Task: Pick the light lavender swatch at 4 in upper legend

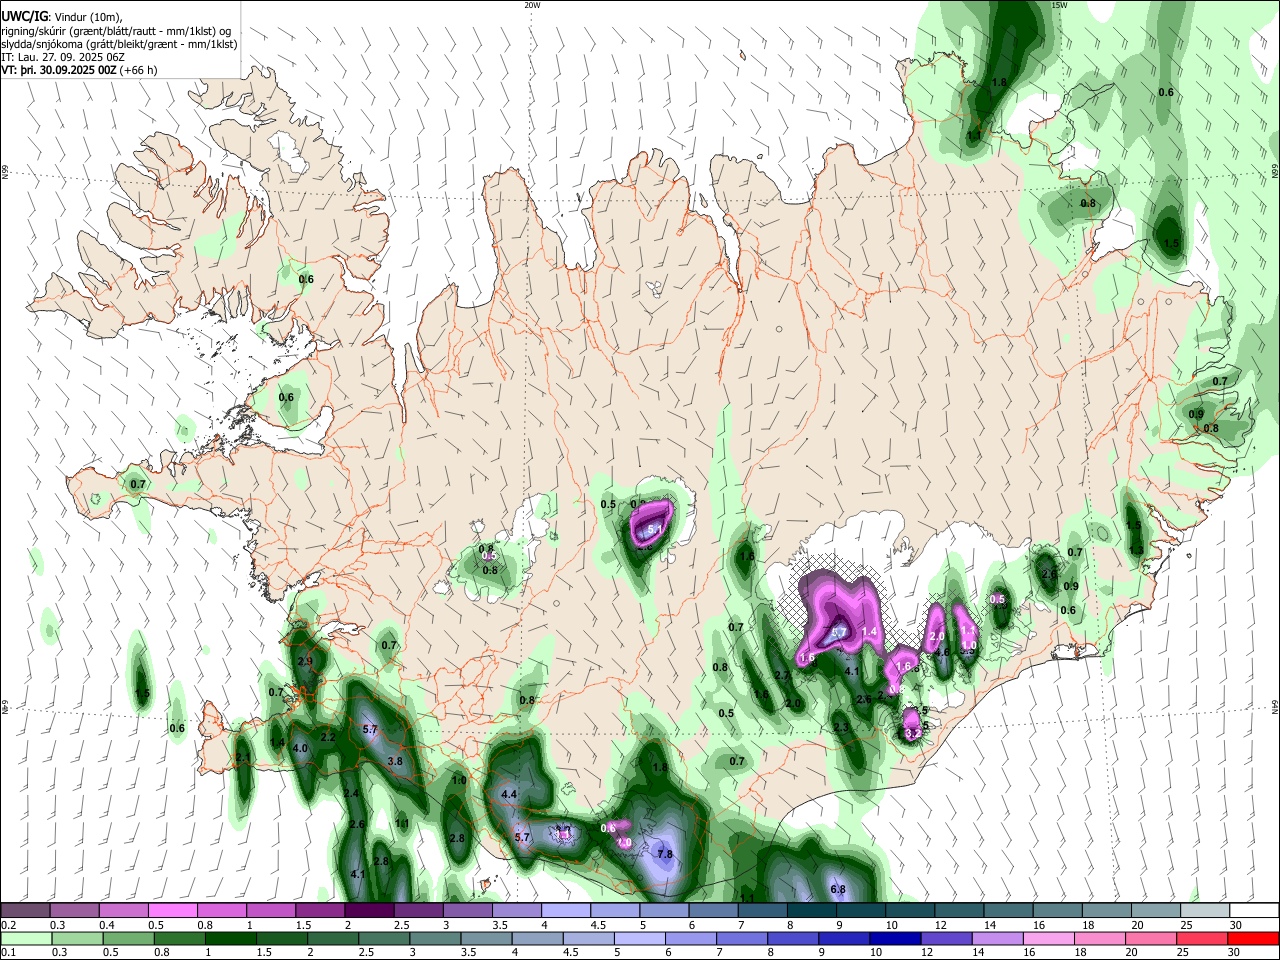Action: [565, 910]
